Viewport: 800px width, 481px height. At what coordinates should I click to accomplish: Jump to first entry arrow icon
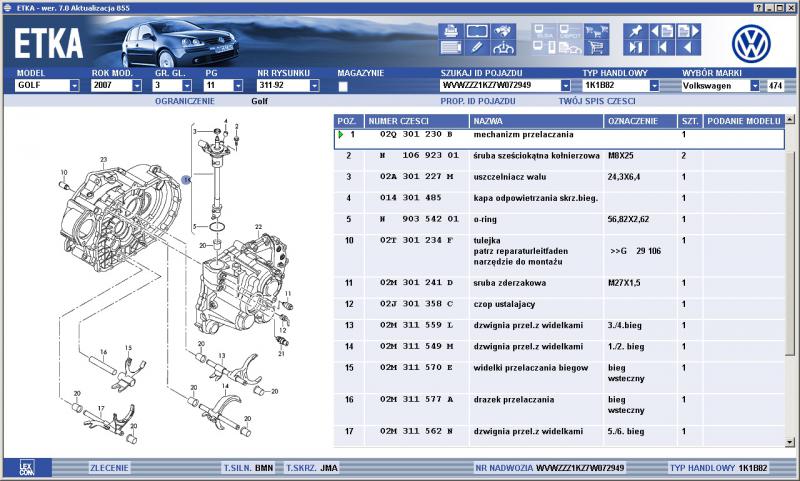point(662,48)
